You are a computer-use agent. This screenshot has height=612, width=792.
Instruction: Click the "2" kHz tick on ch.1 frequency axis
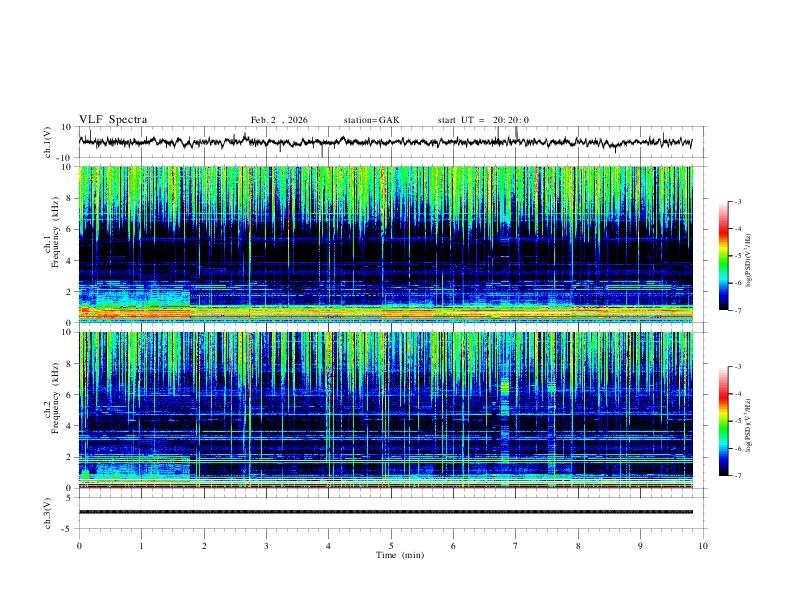pos(69,292)
